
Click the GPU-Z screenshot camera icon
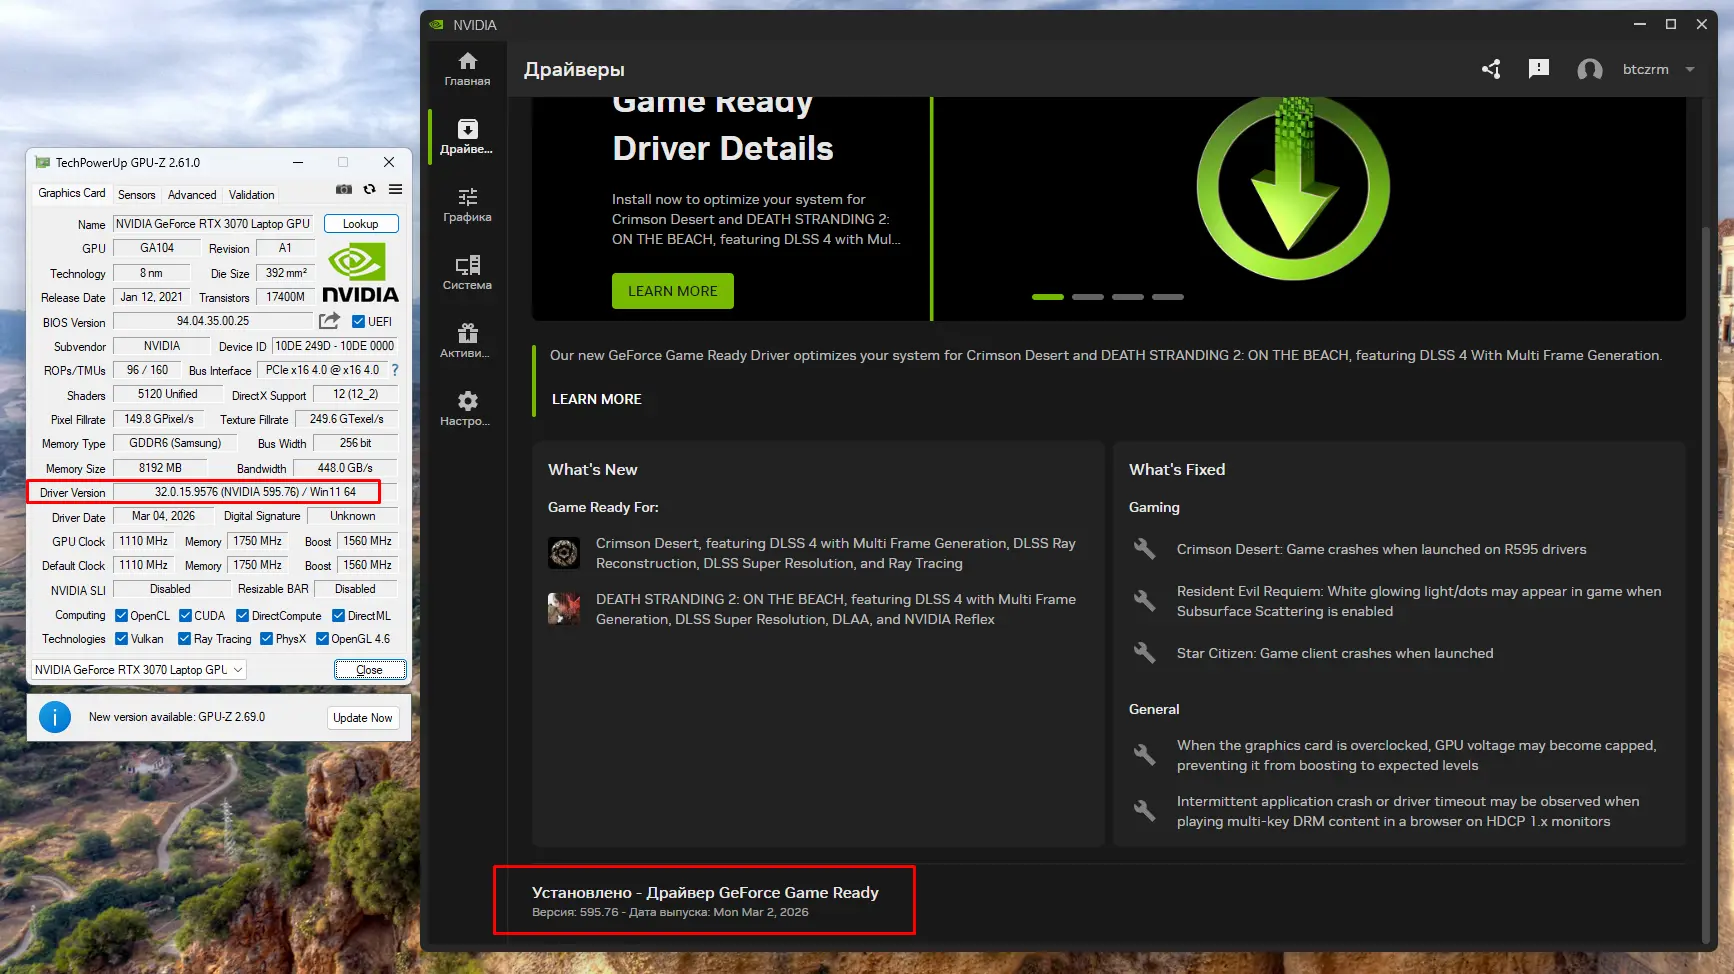[344, 189]
